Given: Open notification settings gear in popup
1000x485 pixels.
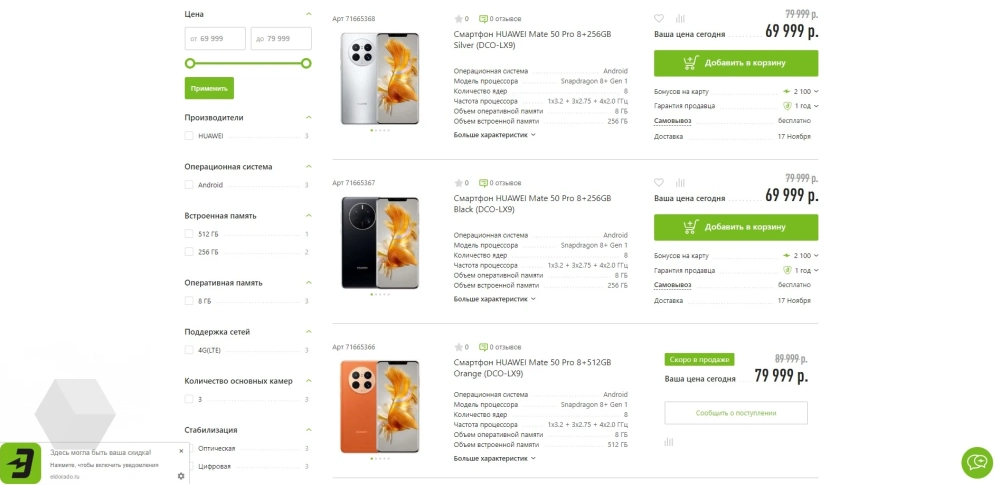Looking at the screenshot, I should 181,476.
